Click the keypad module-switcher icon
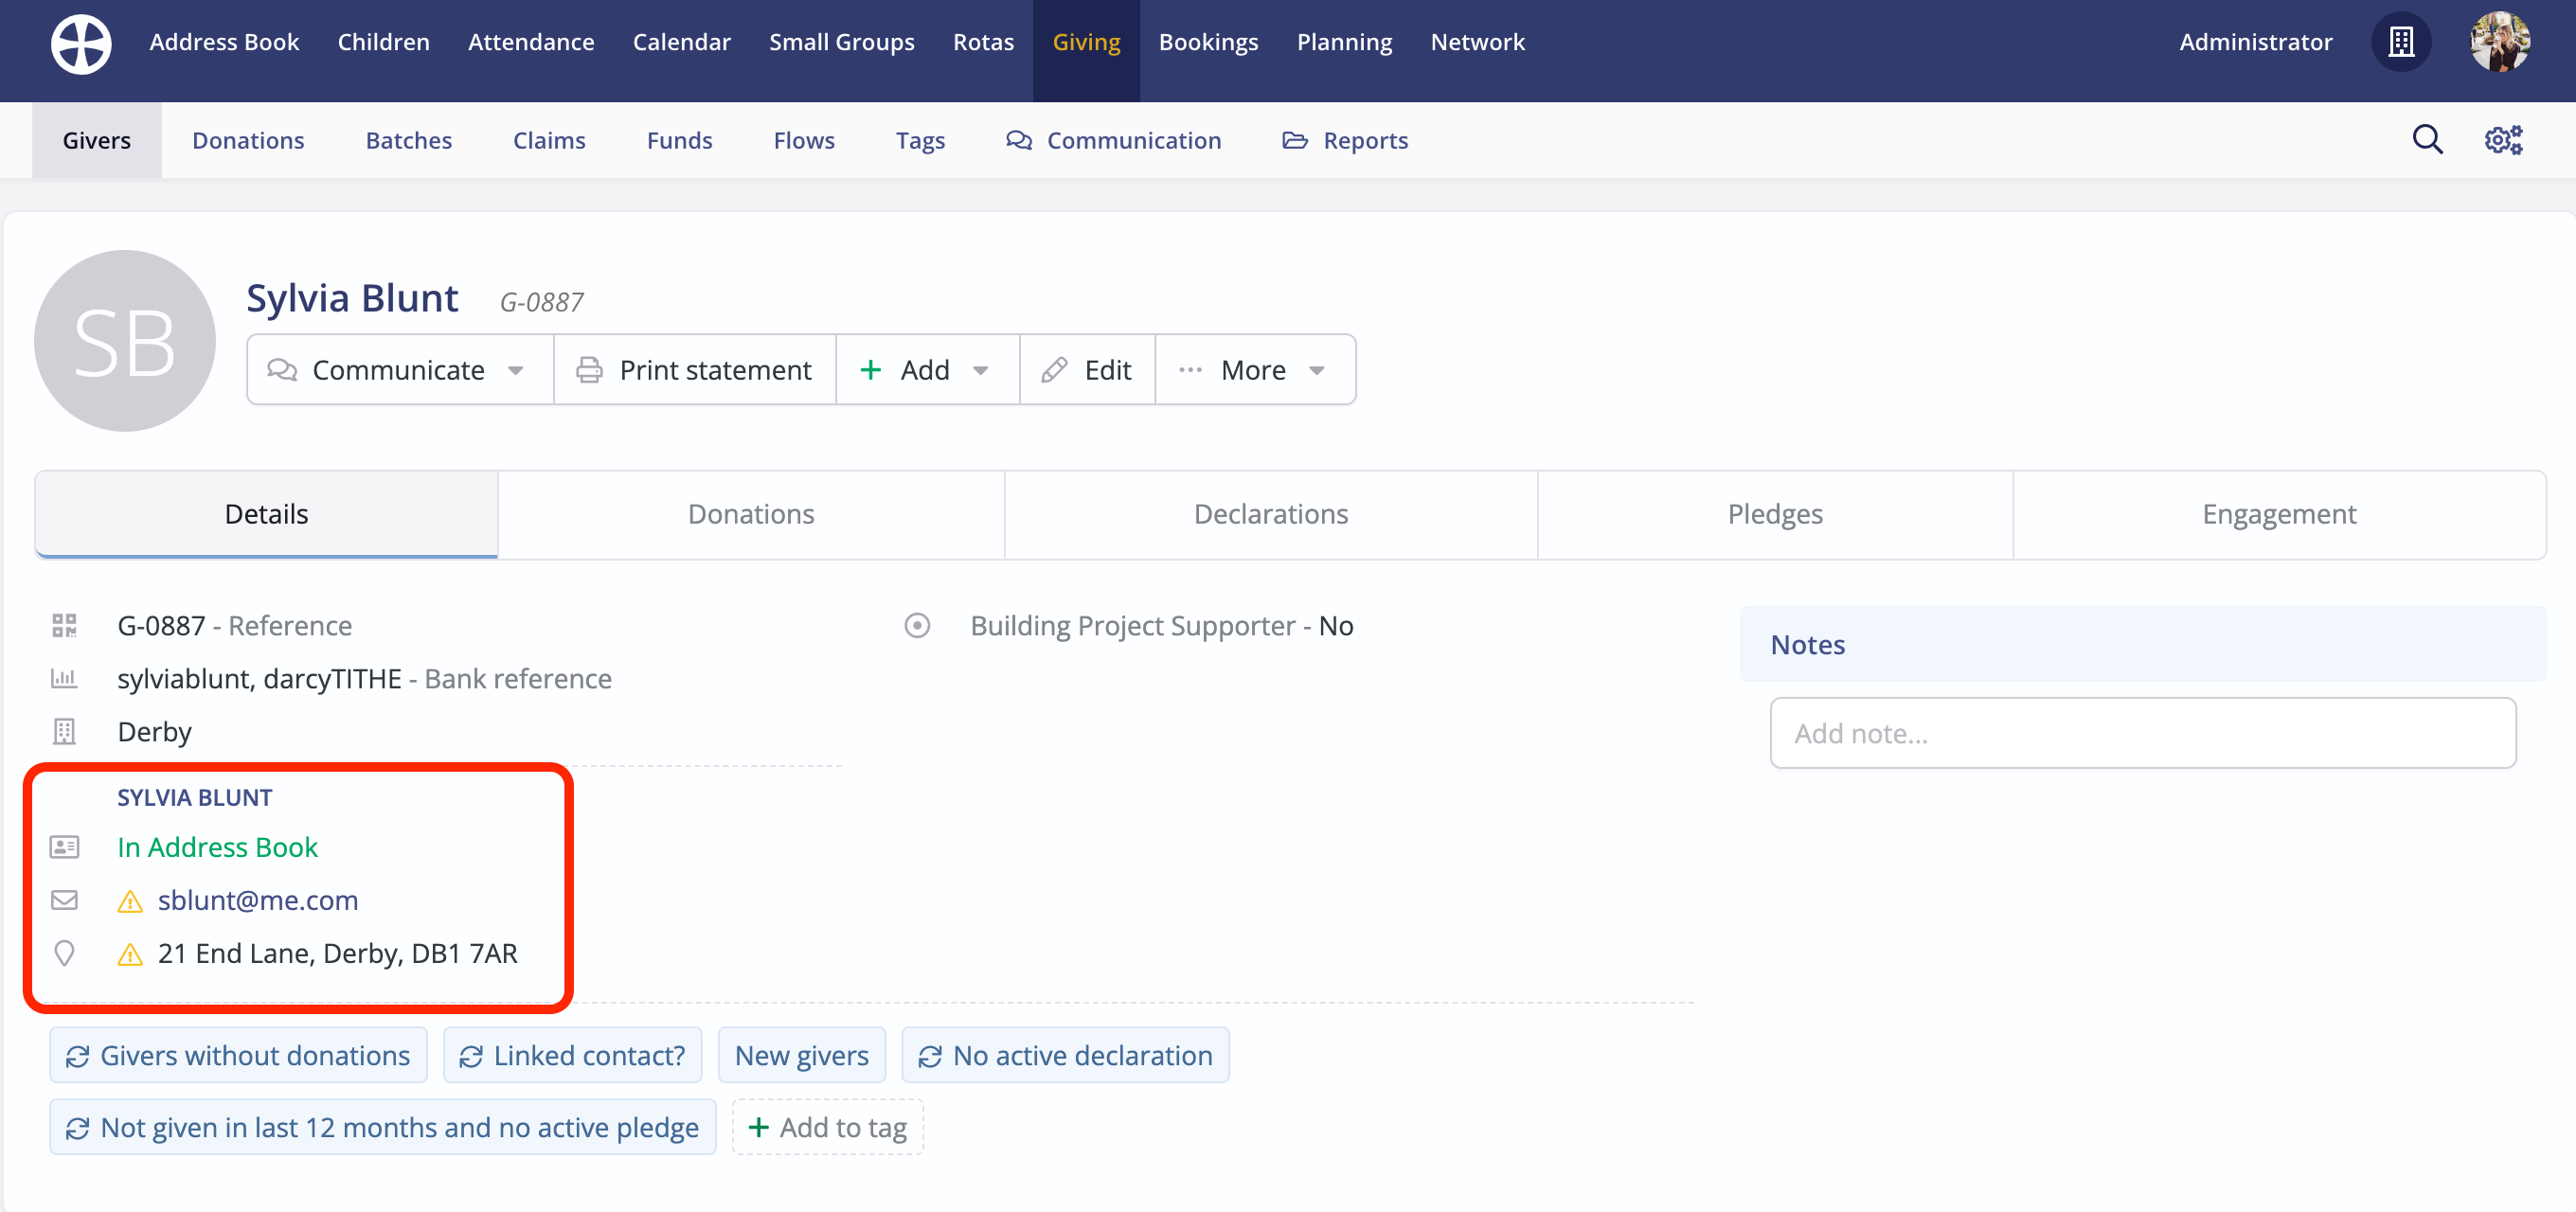Image resolution: width=2576 pixels, height=1212 pixels. (x=2402, y=42)
